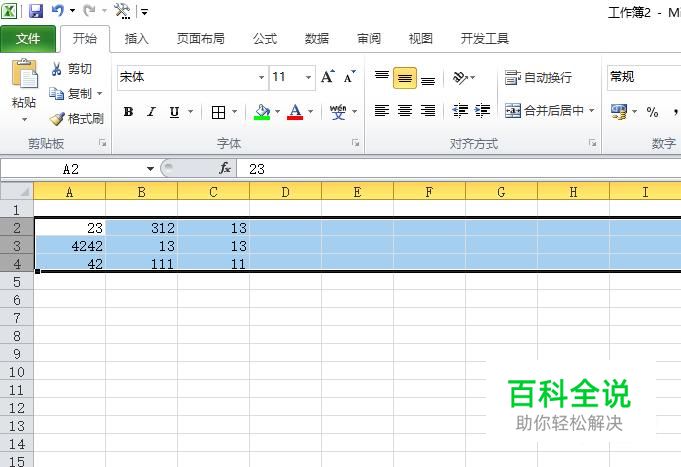Switch to the 公式 tab
This screenshot has width=681, height=467.
point(265,39)
